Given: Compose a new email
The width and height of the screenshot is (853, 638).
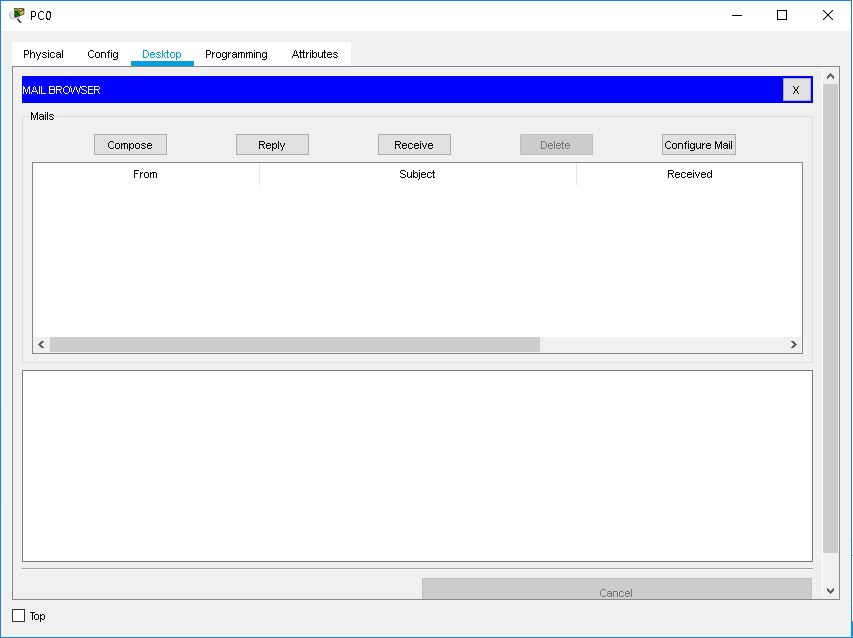Looking at the screenshot, I should tap(129, 144).
